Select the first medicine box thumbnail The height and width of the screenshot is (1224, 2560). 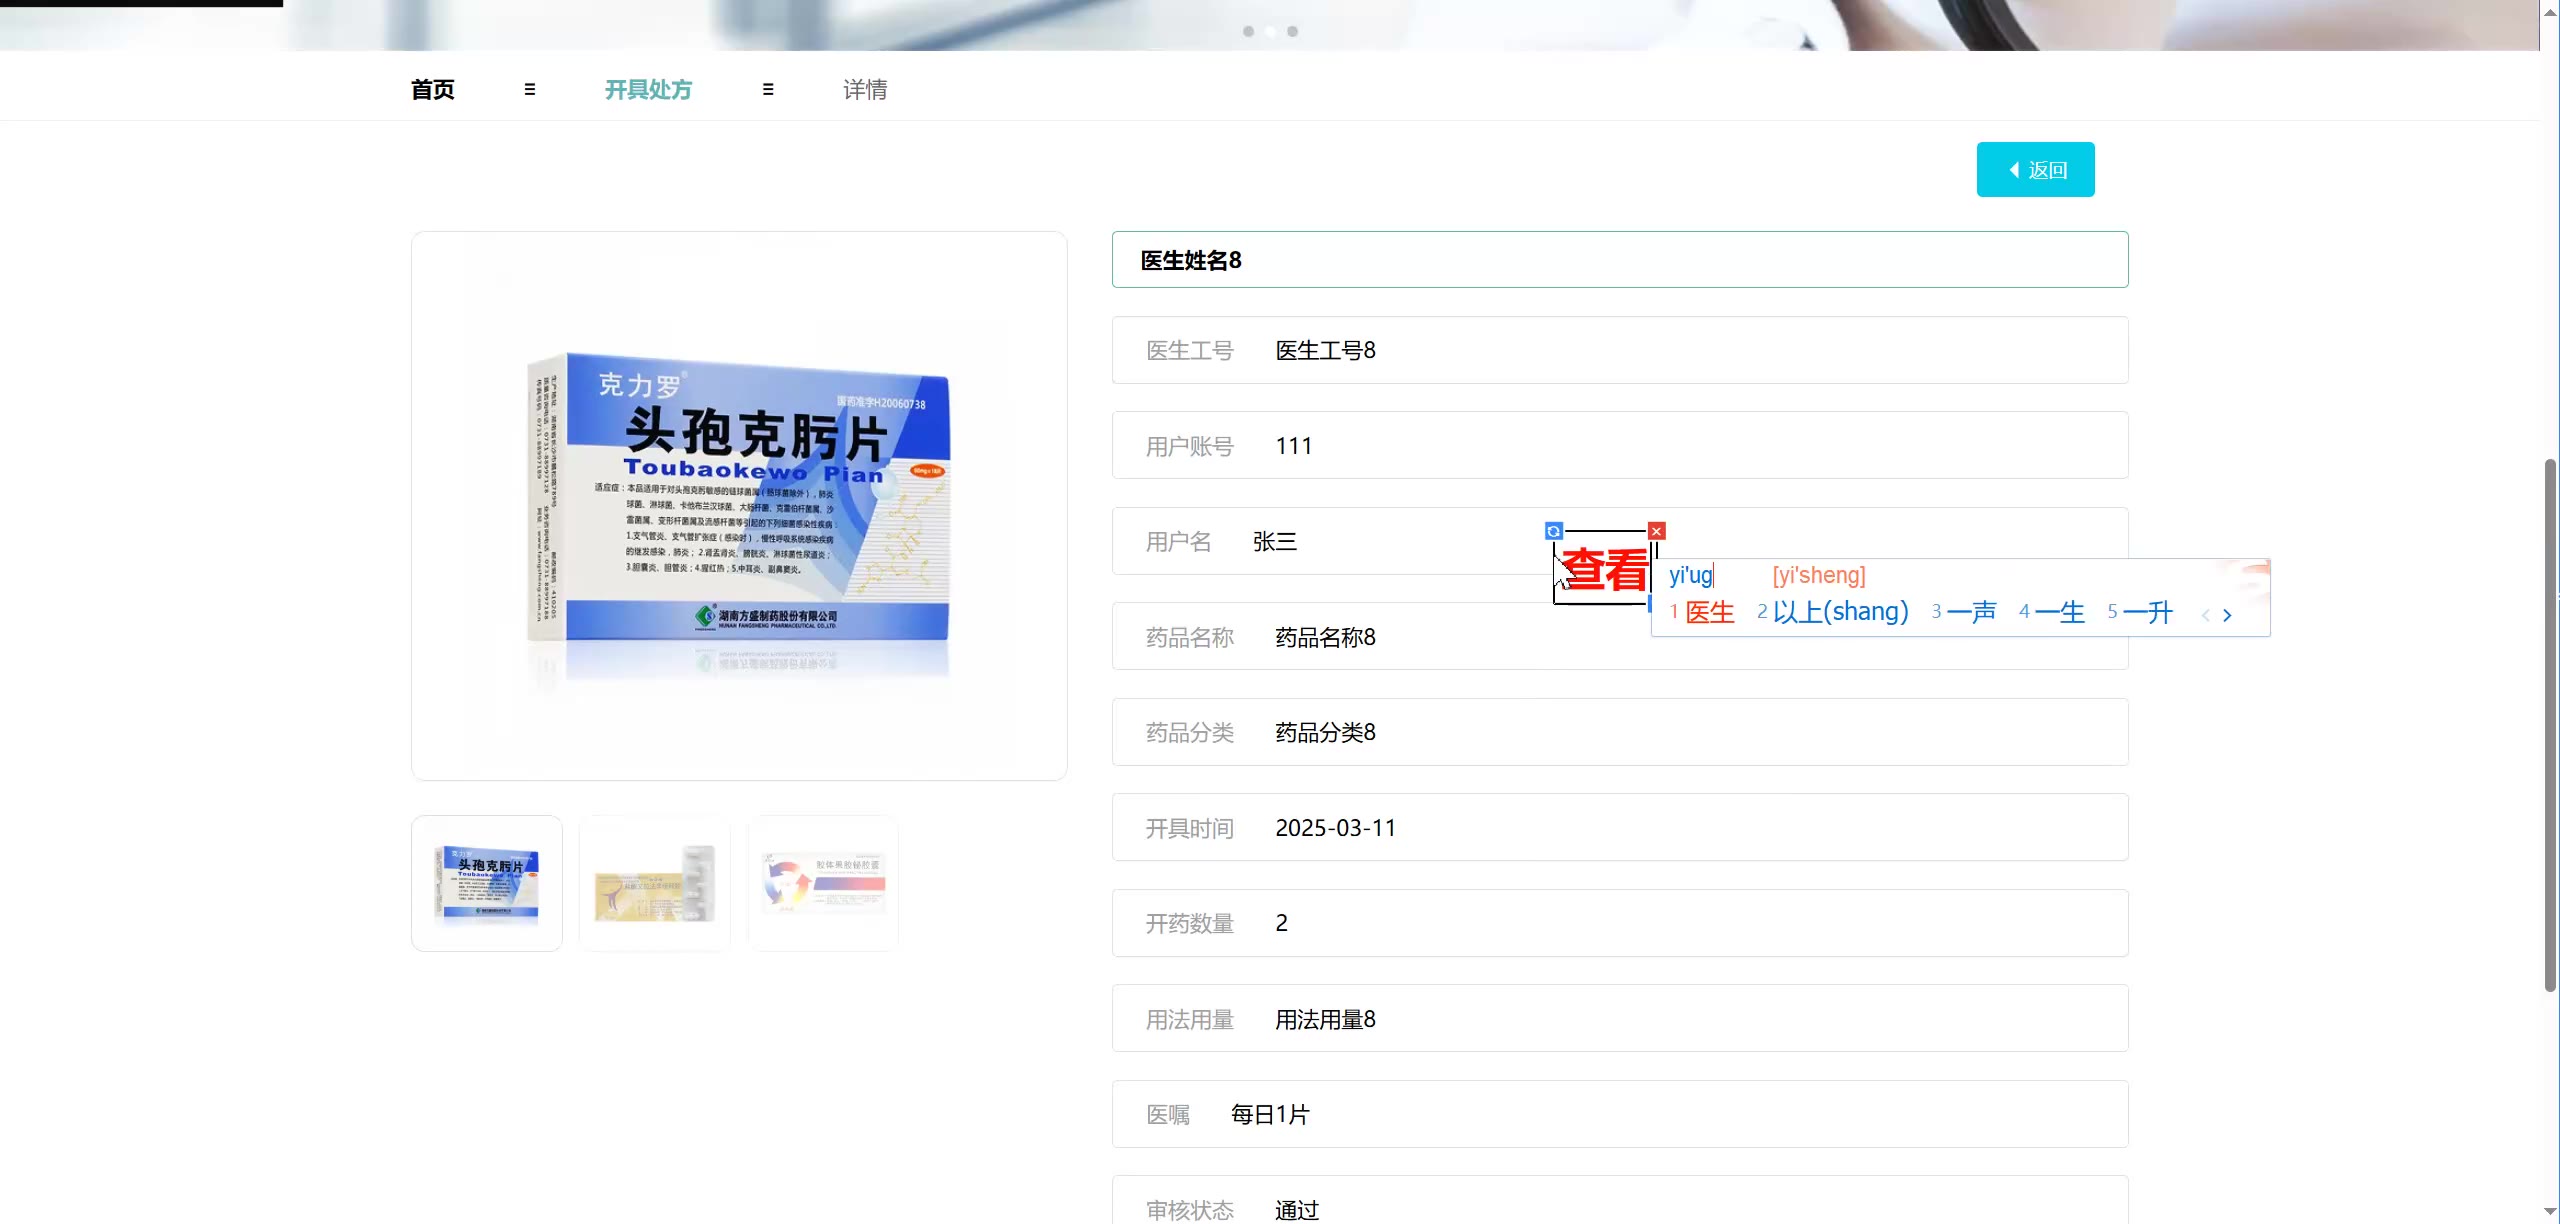click(487, 883)
